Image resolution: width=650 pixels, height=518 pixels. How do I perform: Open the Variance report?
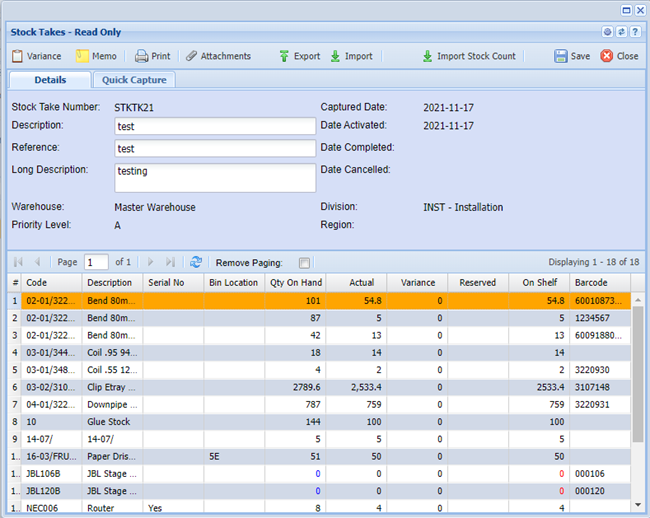point(37,56)
